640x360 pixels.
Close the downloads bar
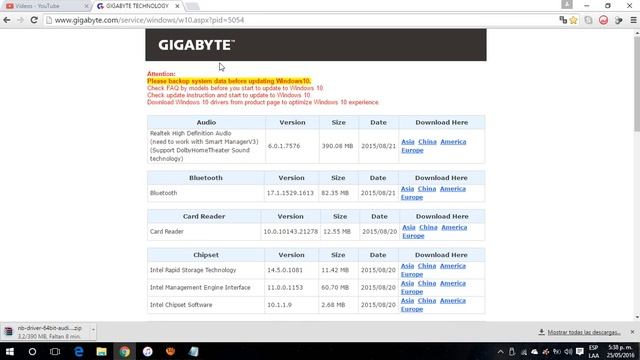click(x=632, y=332)
